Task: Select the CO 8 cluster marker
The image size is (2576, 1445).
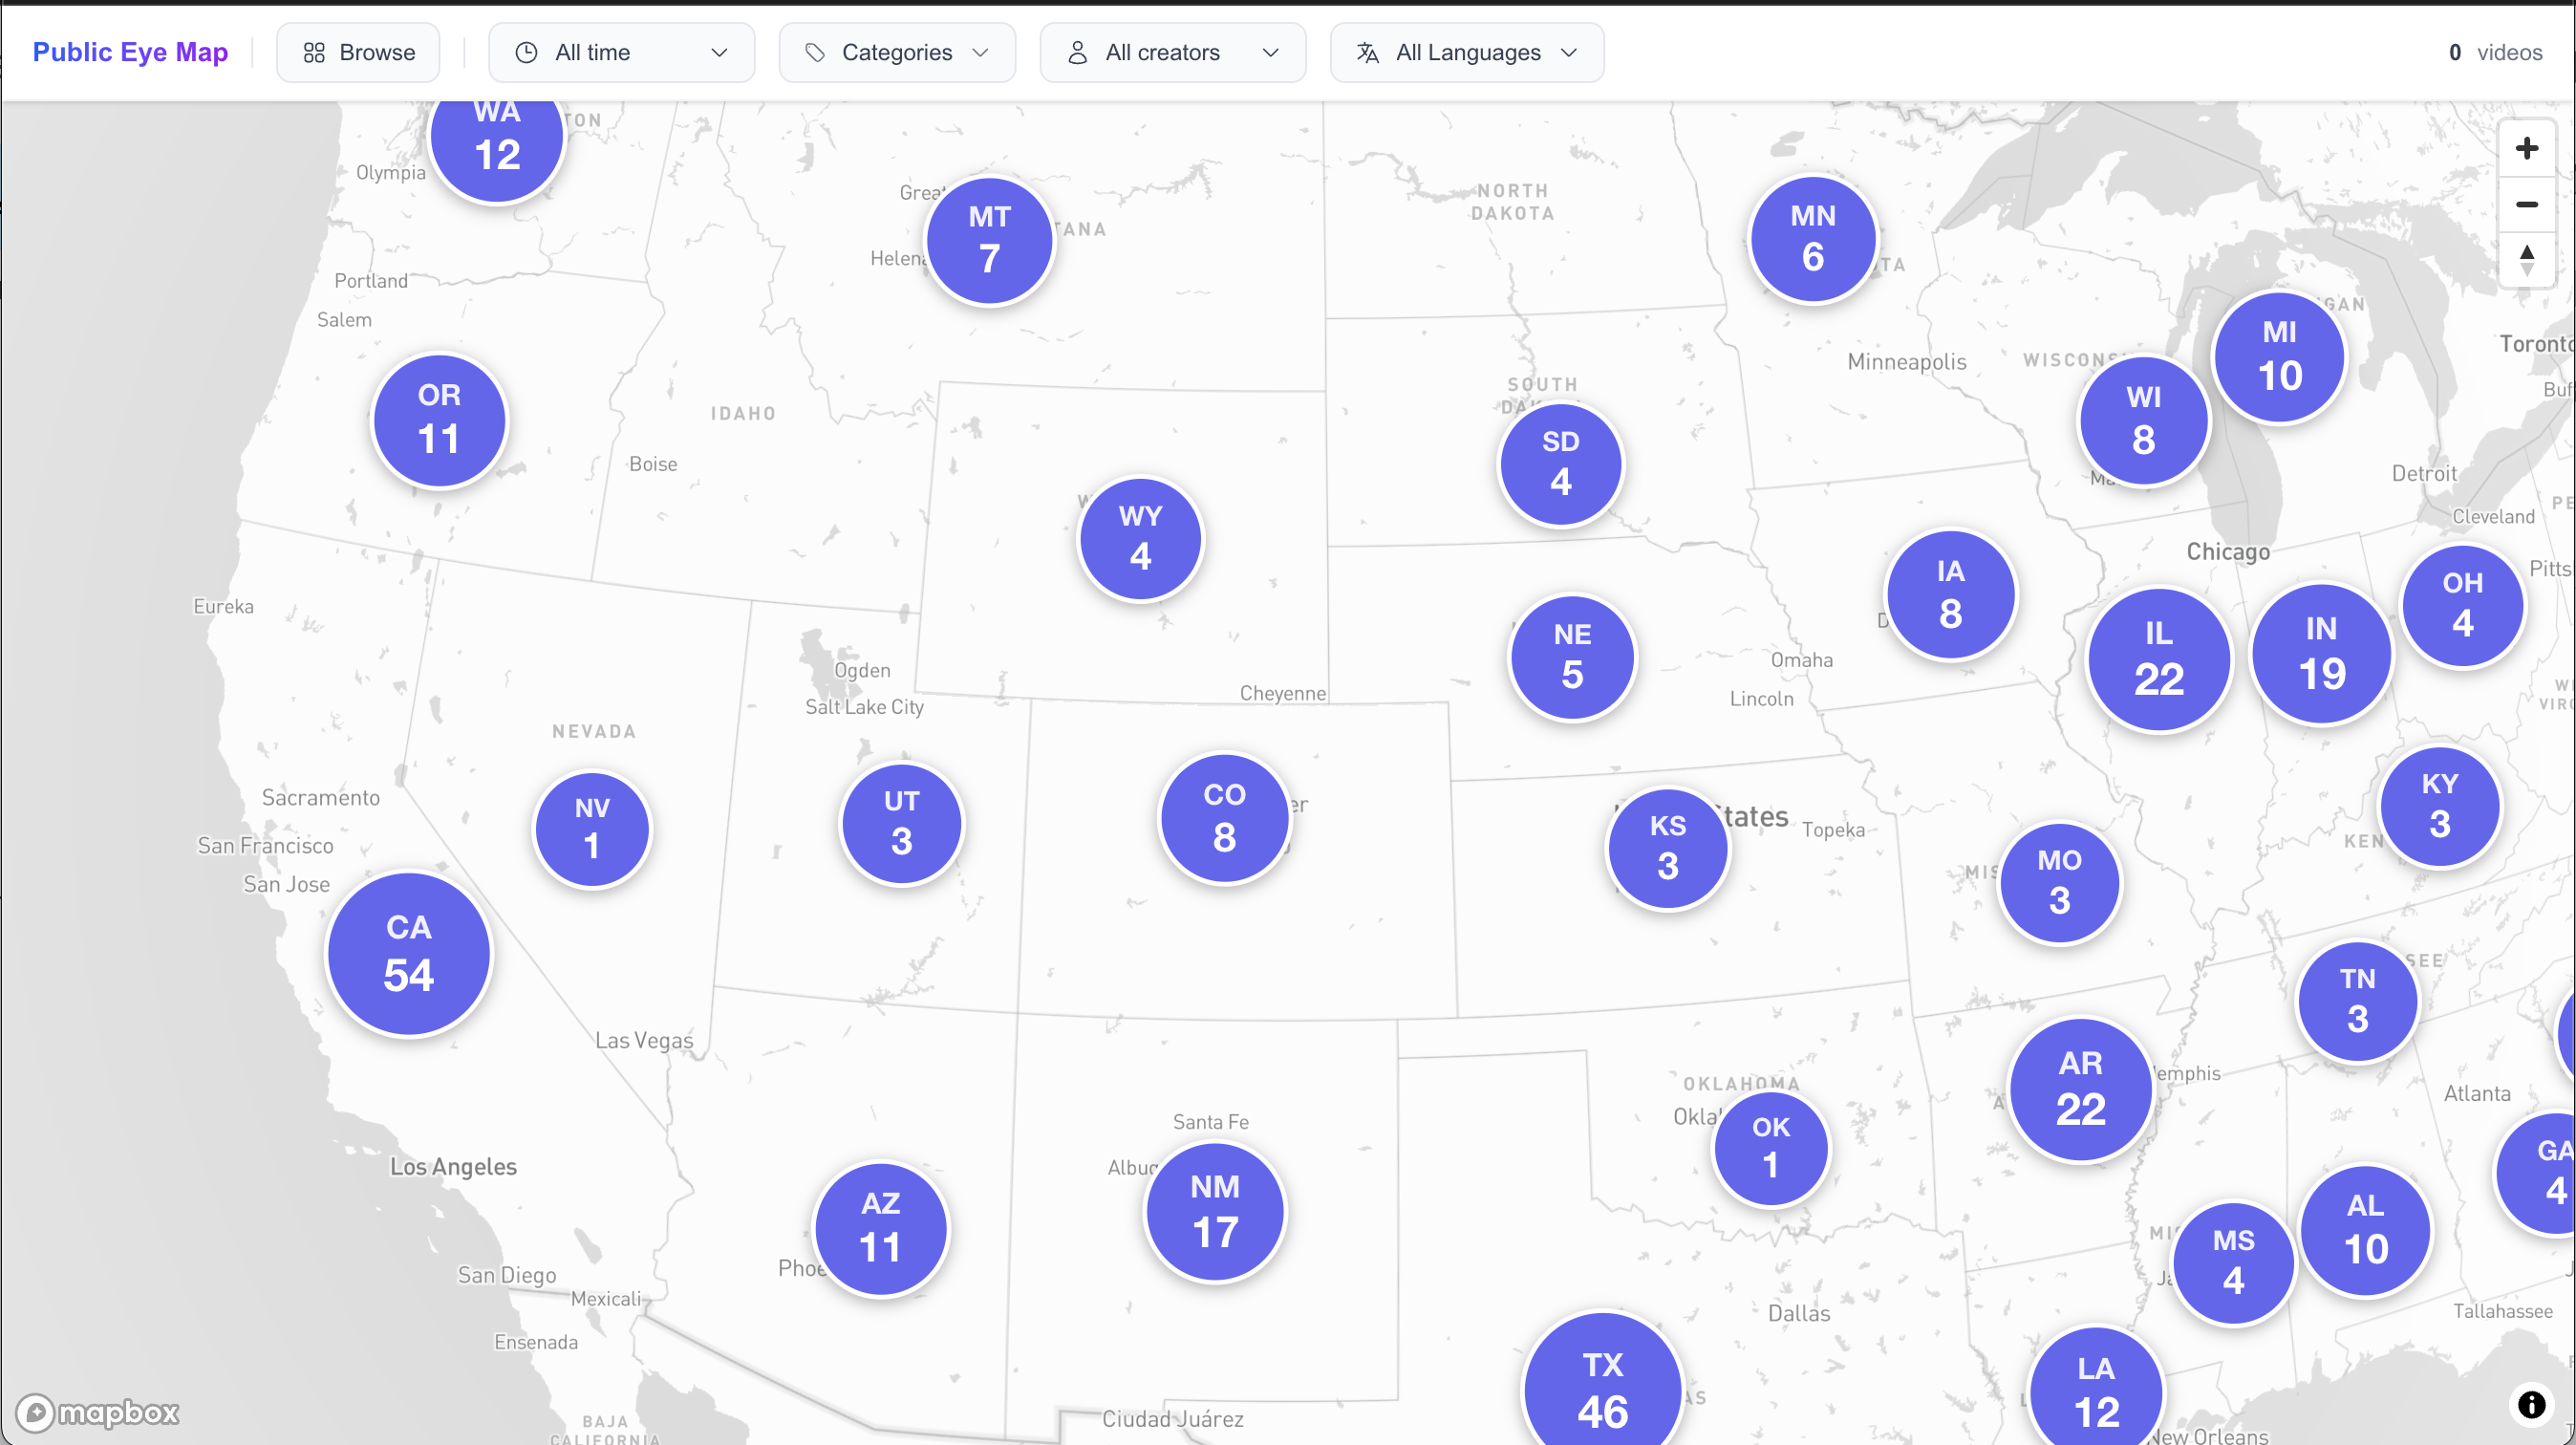Action: tap(1224, 818)
